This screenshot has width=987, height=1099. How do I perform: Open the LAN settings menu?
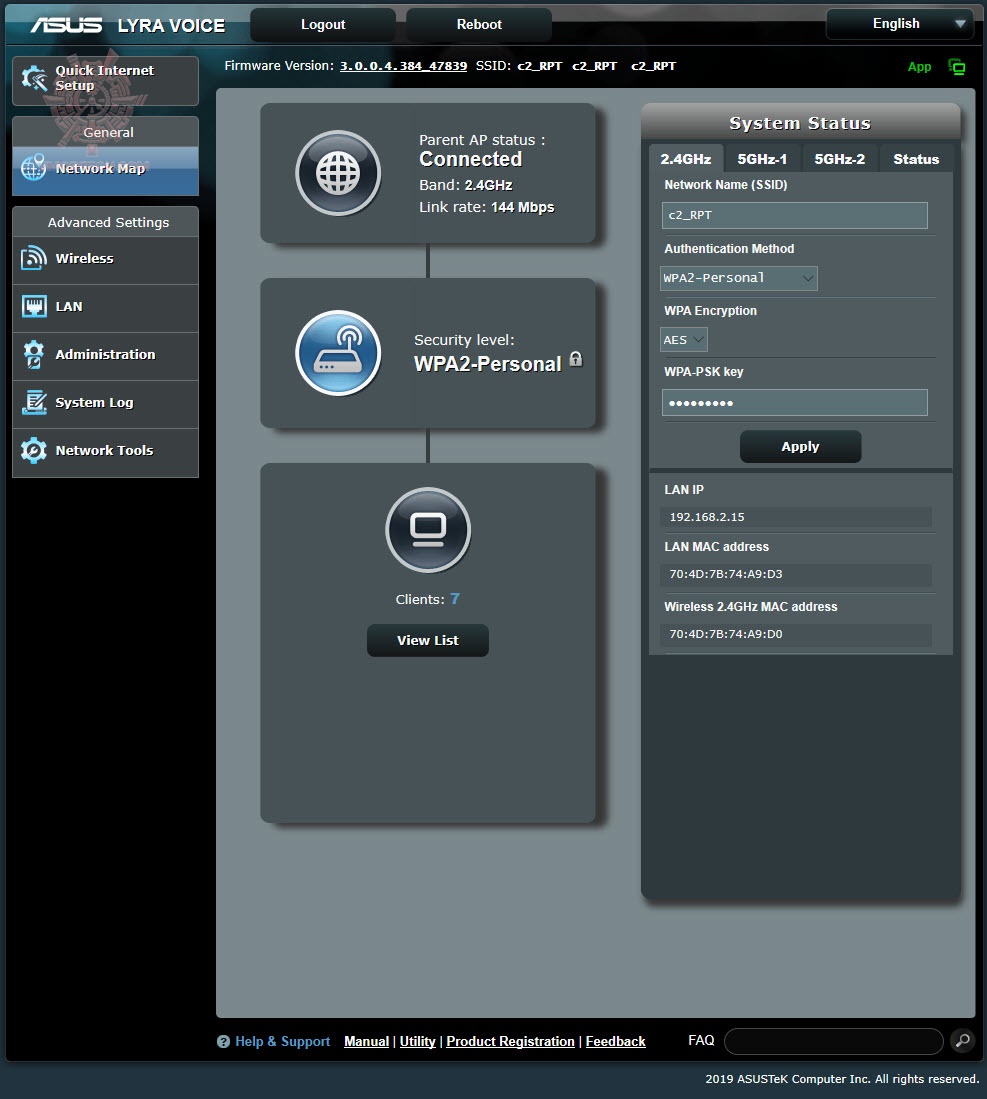105,307
